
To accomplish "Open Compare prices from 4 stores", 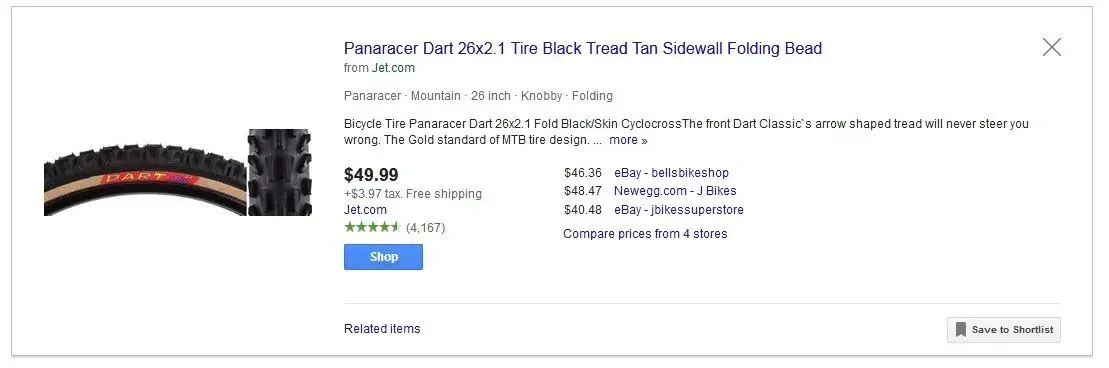I will 645,234.
